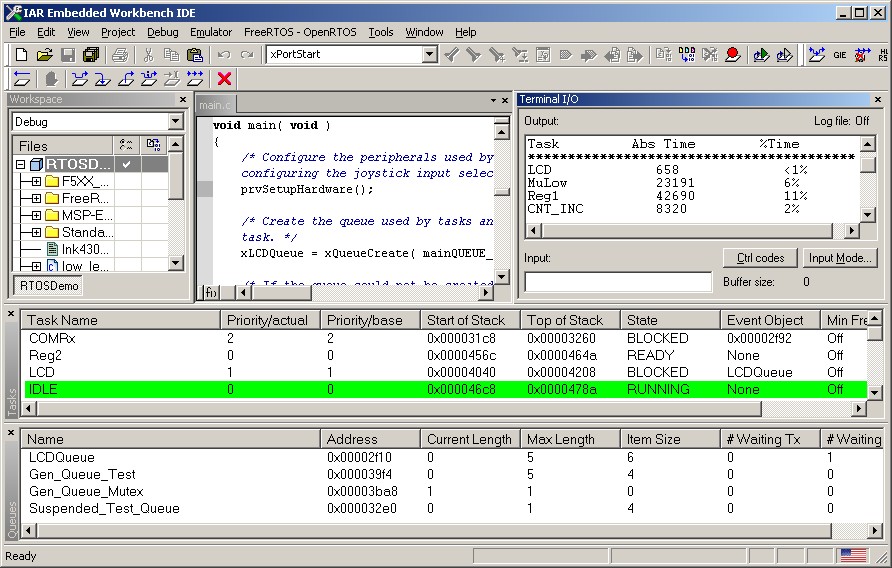Select the IDLE task row

[x=445, y=389]
